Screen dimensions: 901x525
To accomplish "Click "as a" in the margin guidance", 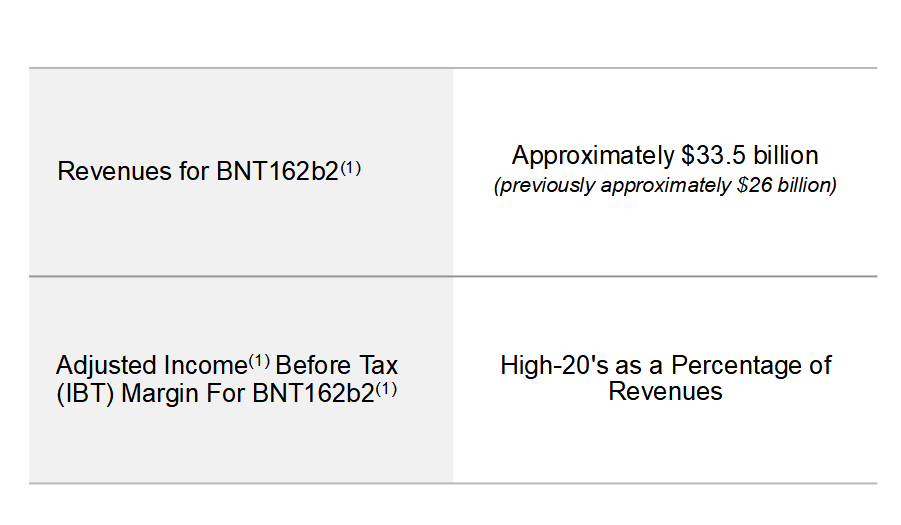I will (632, 365).
